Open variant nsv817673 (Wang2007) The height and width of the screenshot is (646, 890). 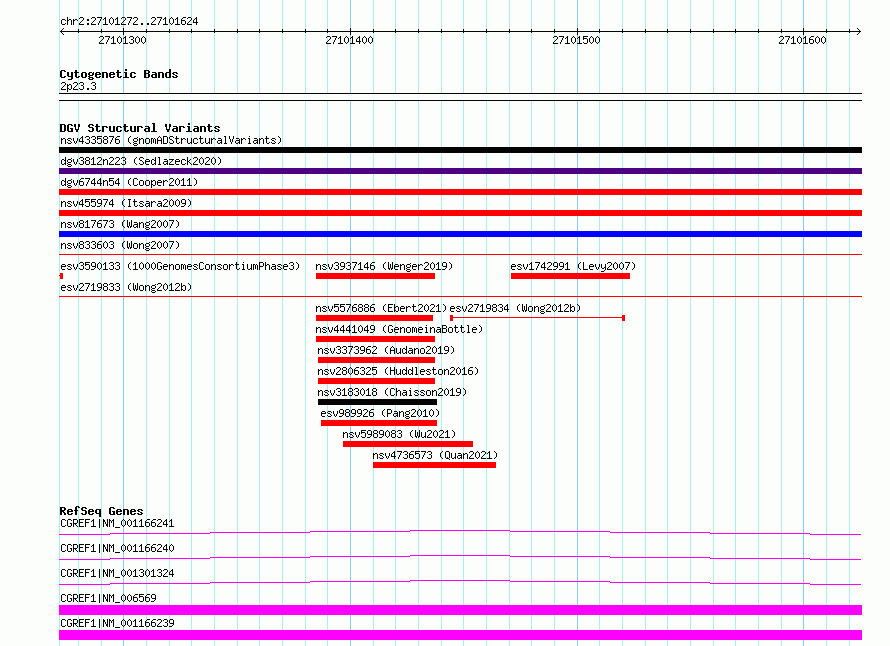pos(120,224)
